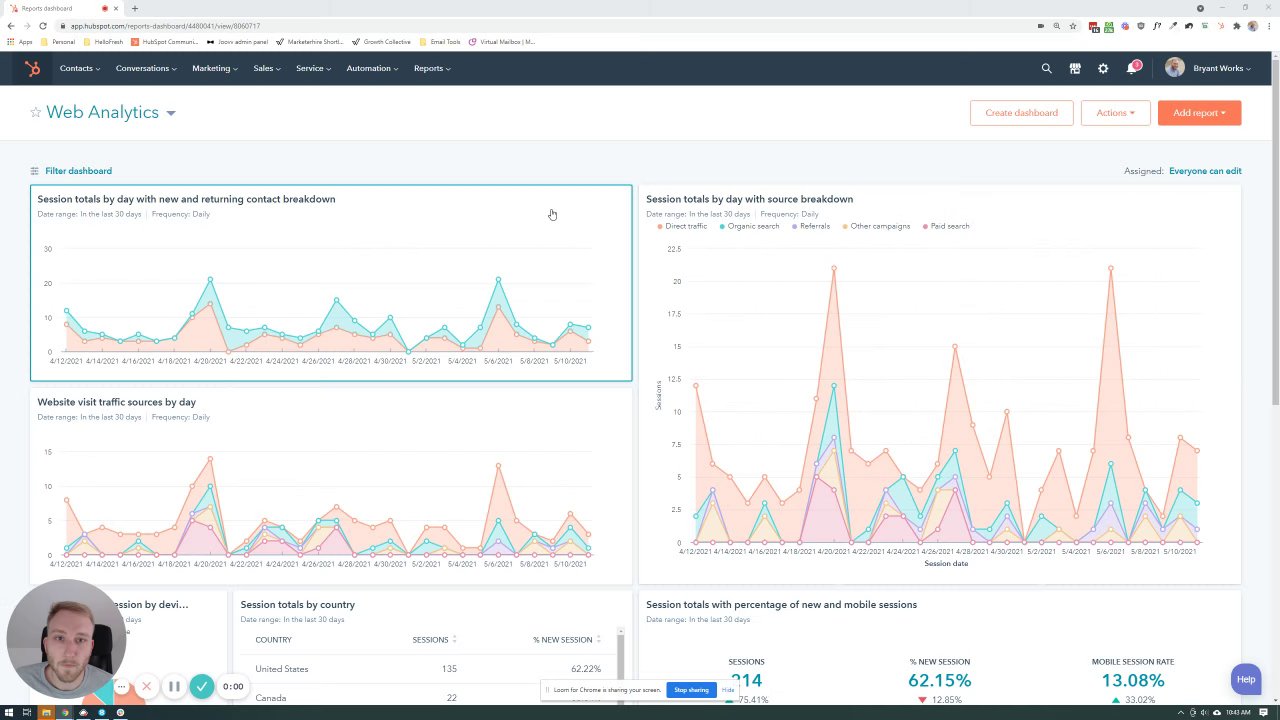Toggle Direct traffic legend series
This screenshot has width=1280, height=720.
tap(682, 226)
